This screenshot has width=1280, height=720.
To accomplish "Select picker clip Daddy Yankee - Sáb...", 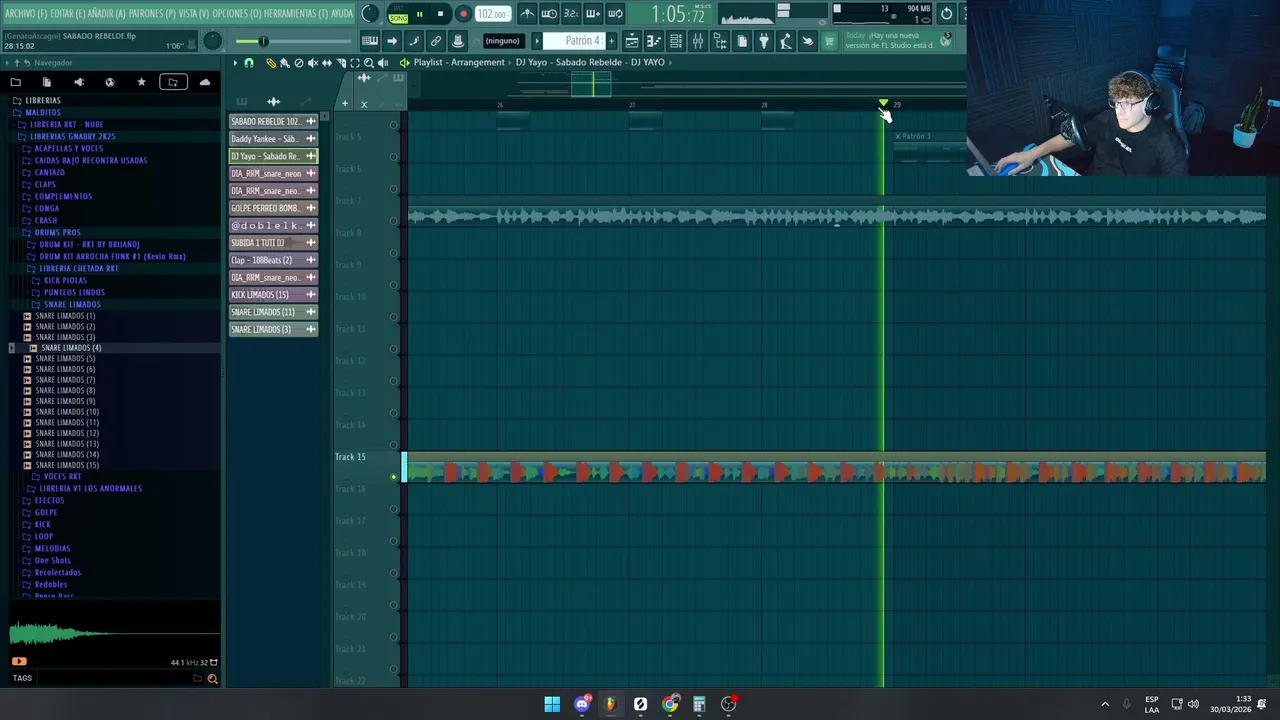I will click(273, 139).
